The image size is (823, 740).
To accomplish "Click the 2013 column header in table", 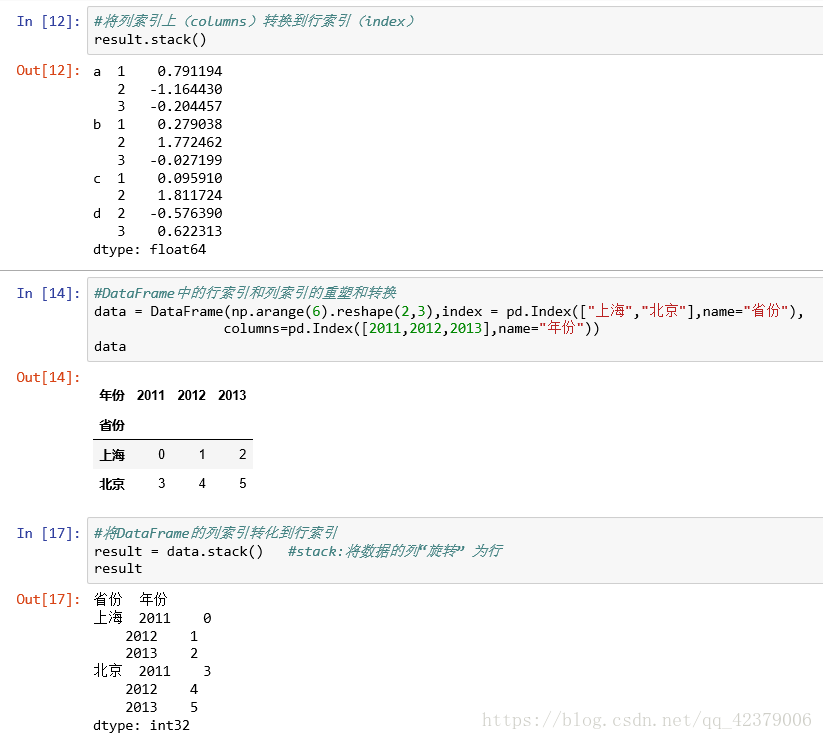I will [232, 395].
